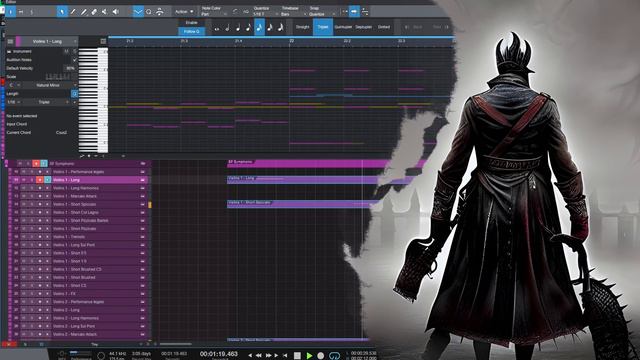
Task: Click the Enable quantize button
Action: pyautogui.click(x=191, y=23)
